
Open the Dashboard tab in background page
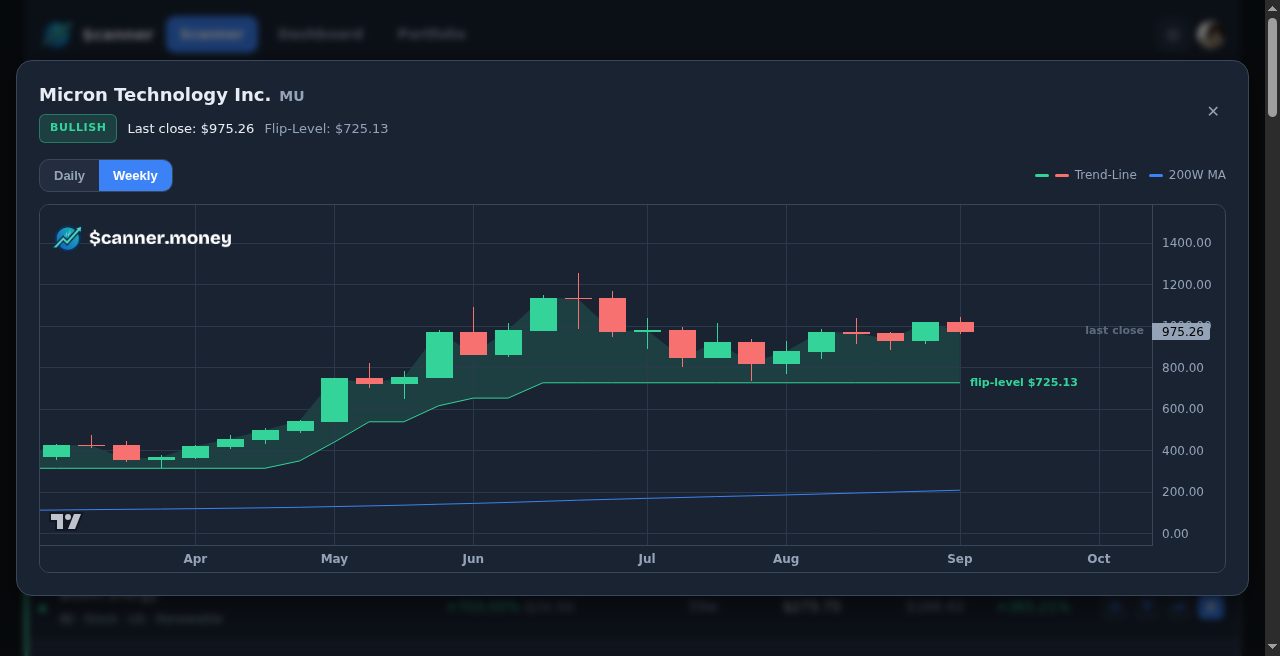[x=320, y=34]
